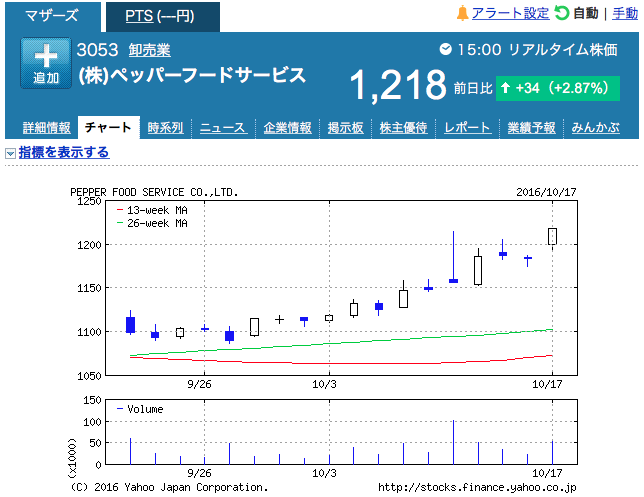Click the 26-week MA legend entry
The image size is (644, 497).
click(152, 223)
